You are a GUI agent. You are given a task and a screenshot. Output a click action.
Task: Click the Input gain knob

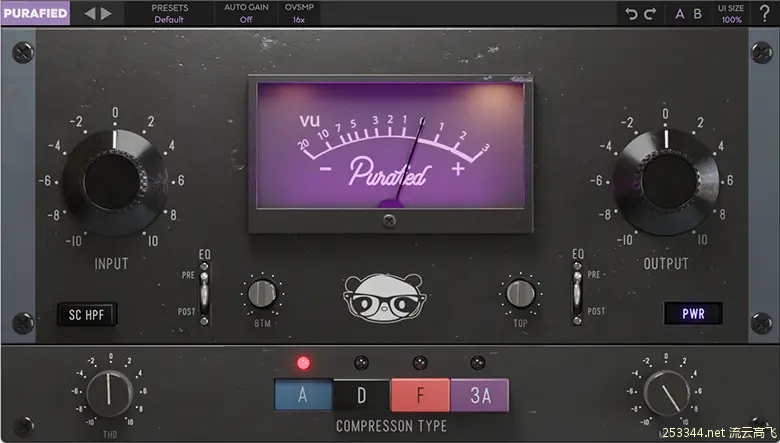(114, 181)
